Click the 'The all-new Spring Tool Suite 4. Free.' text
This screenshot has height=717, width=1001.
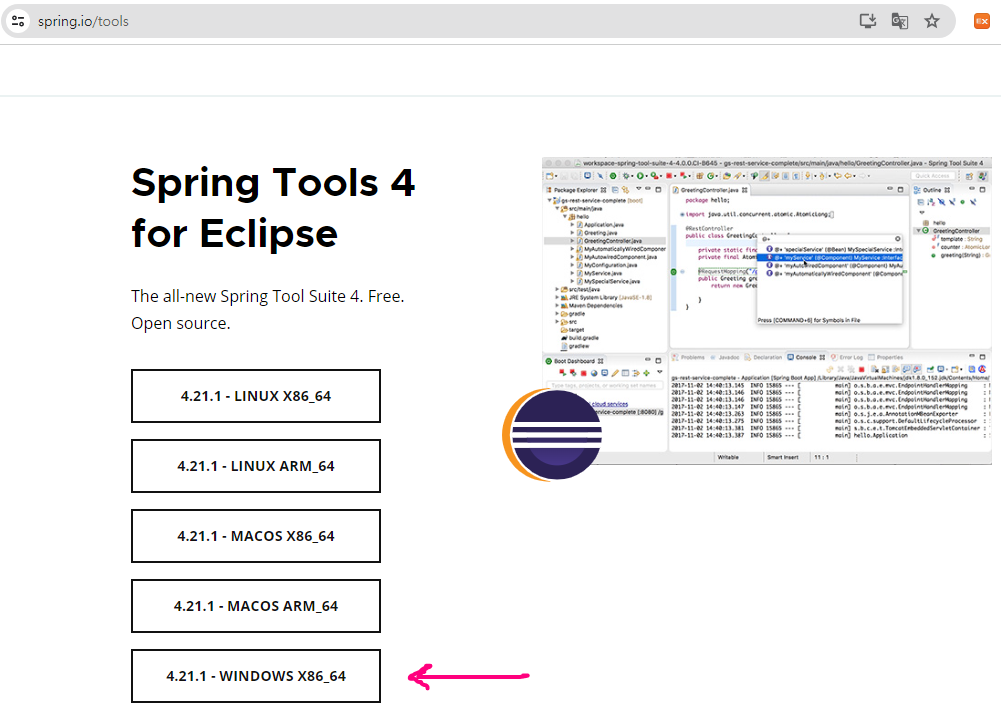click(267, 296)
